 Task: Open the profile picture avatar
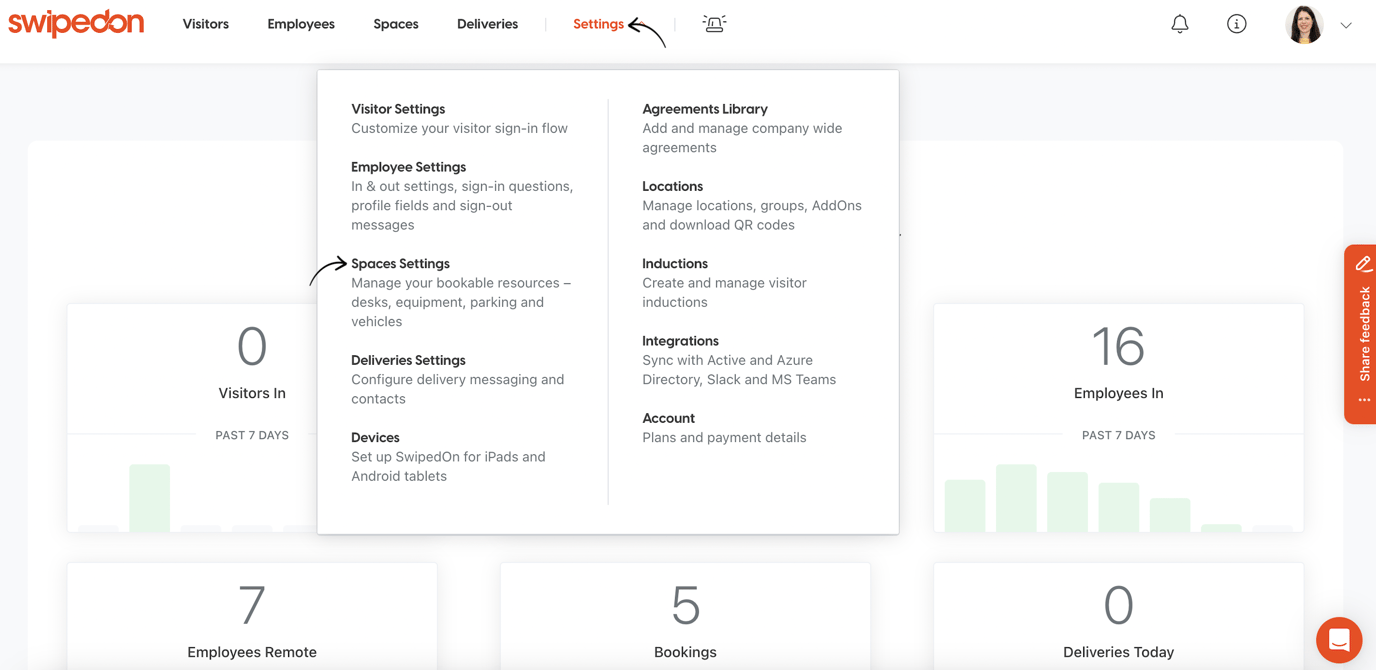[1304, 23]
